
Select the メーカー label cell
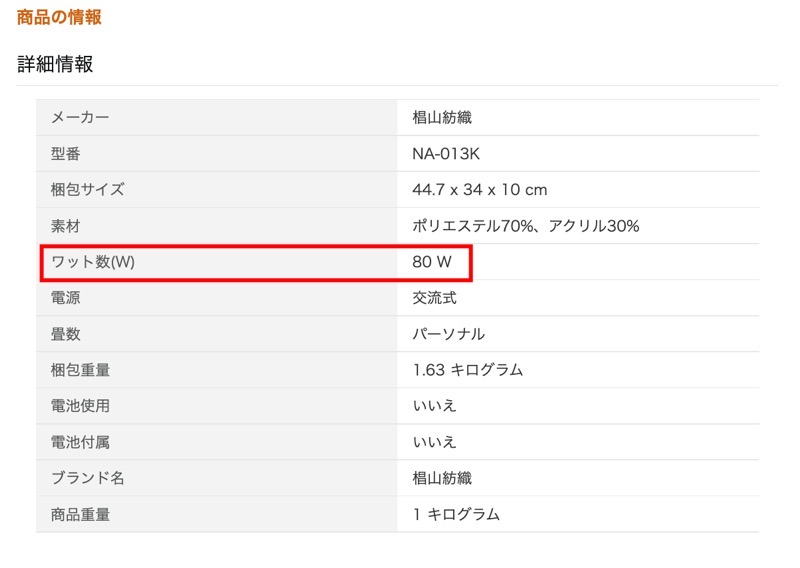[x=80, y=117]
